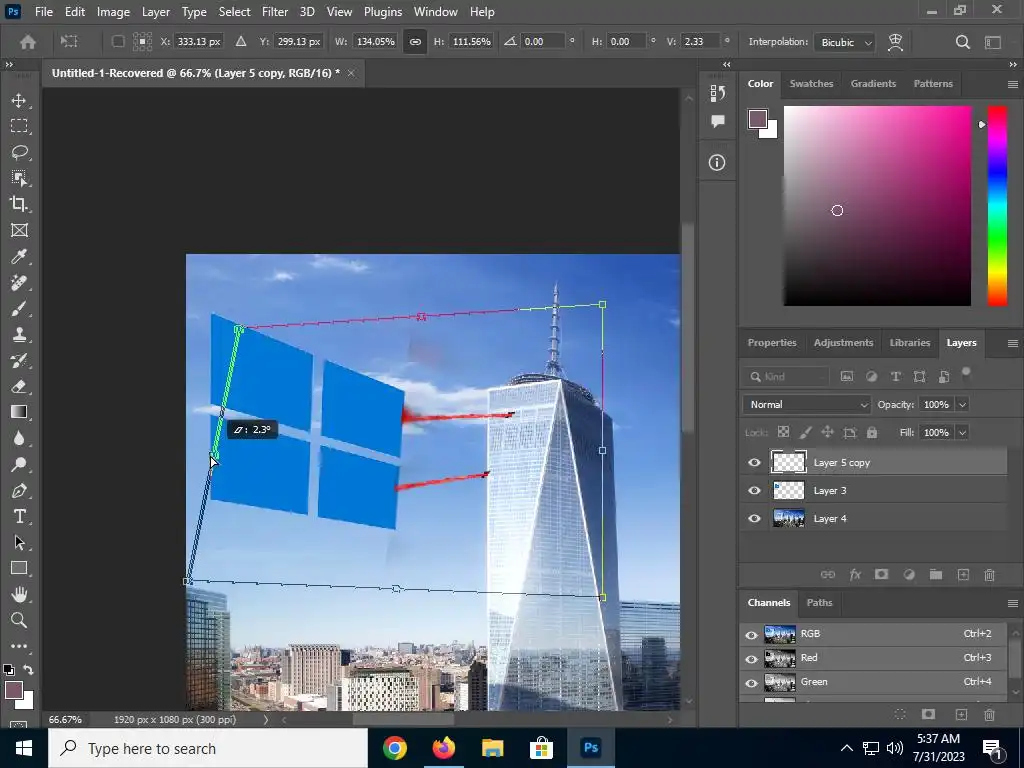Toggle lock all layer button

click(x=872, y=432)
